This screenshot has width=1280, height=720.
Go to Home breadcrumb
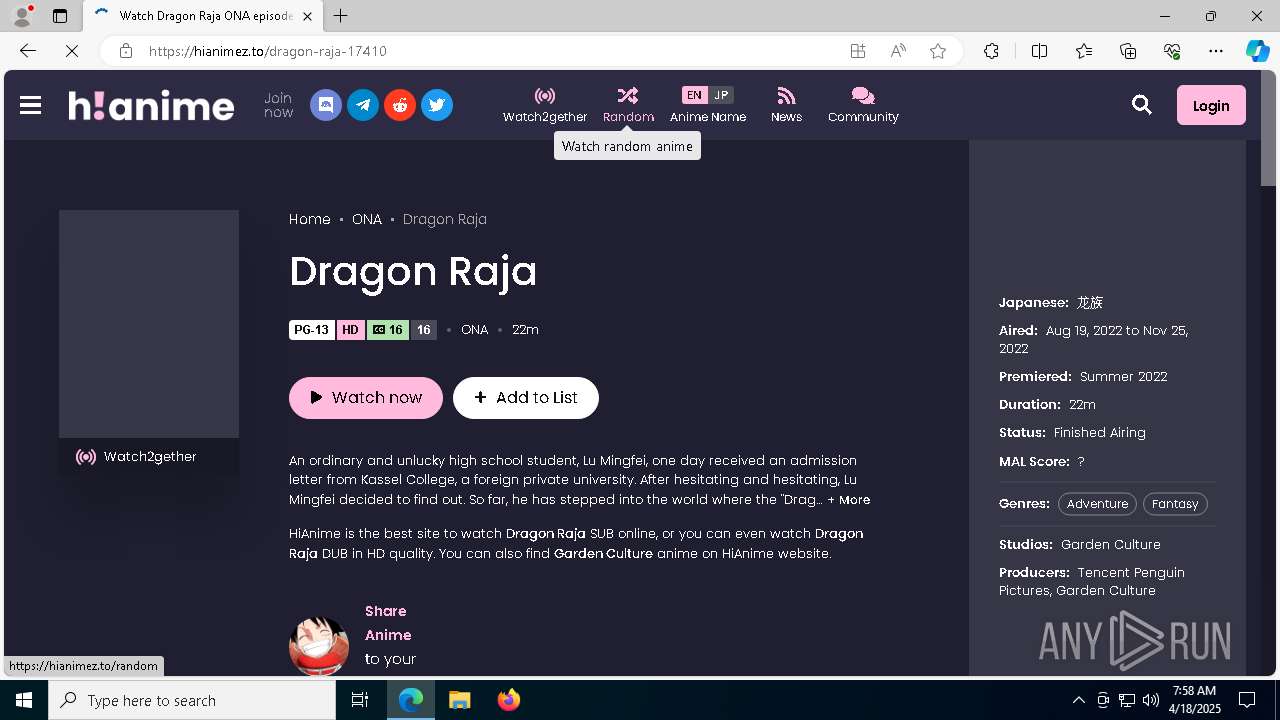click(x=310, y=219)
